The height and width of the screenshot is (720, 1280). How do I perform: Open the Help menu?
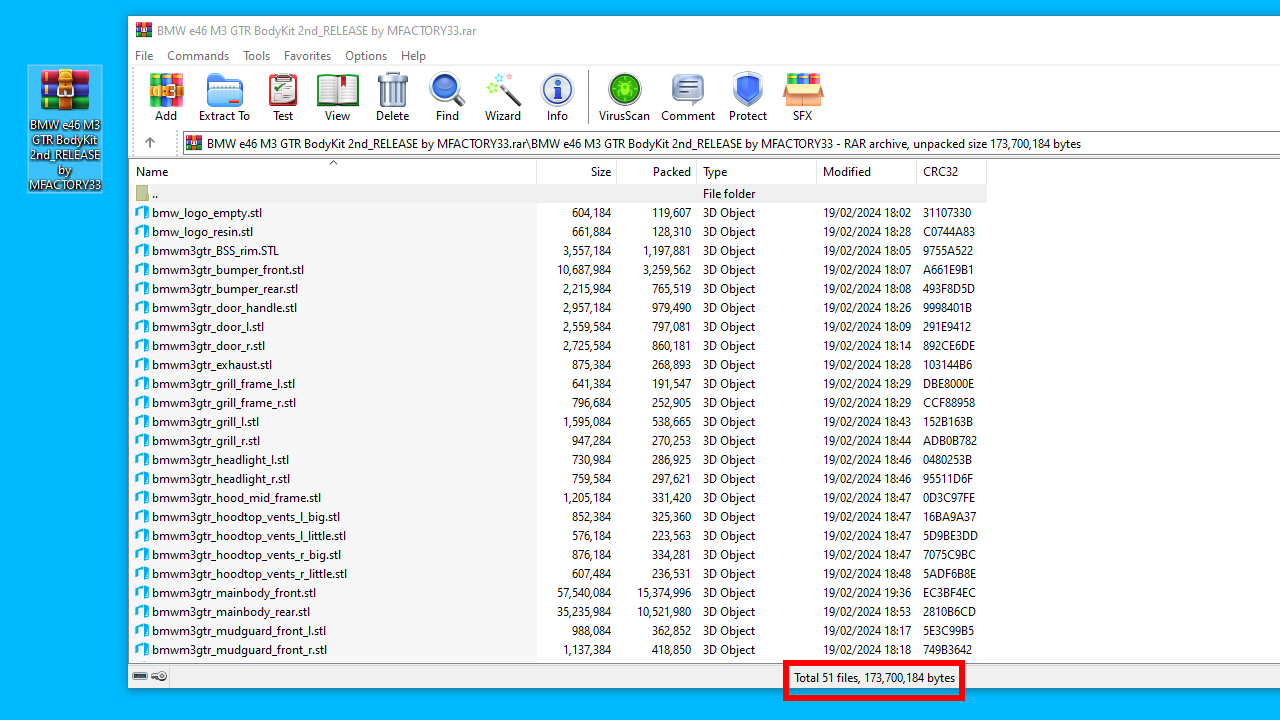[x=413, y=56]
